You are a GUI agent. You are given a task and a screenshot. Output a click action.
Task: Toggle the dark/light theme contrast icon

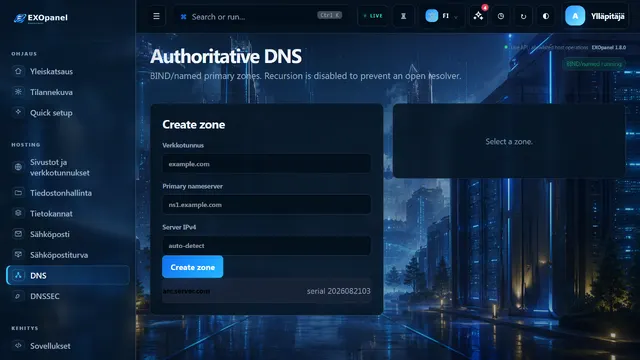tap(546, 16)
